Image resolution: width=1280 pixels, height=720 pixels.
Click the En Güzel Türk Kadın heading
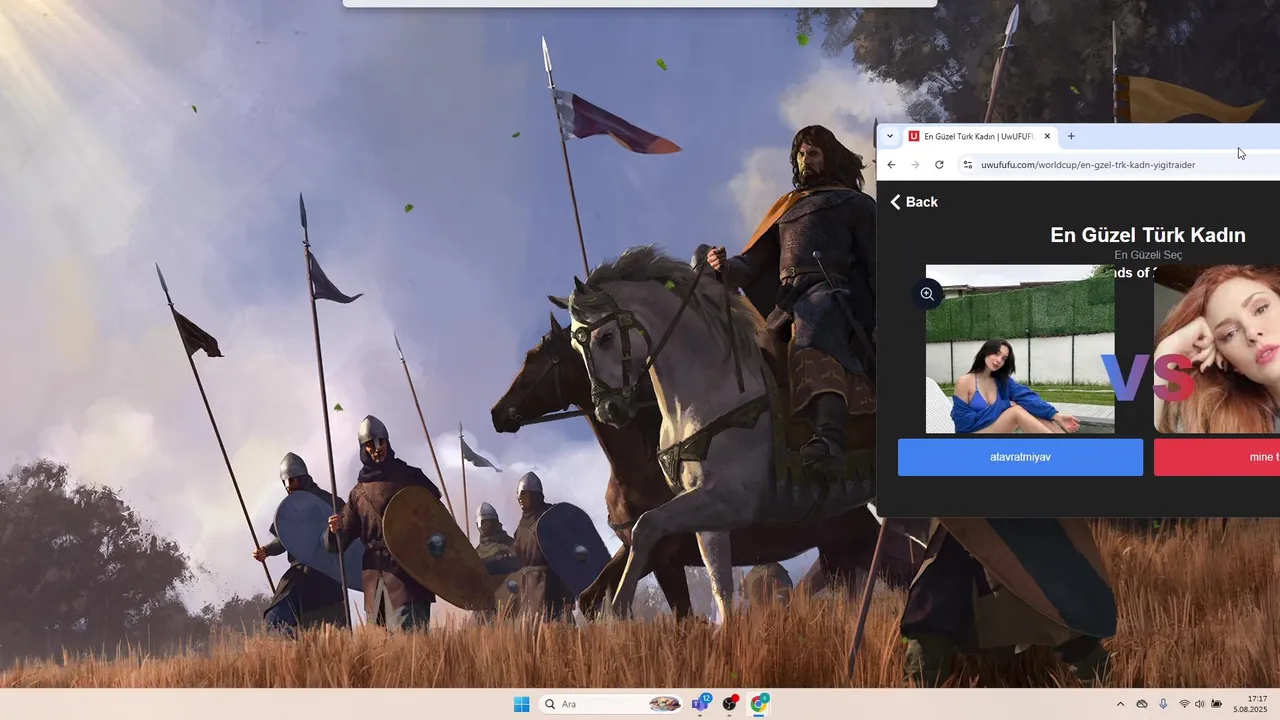(x=1148, y=235)
